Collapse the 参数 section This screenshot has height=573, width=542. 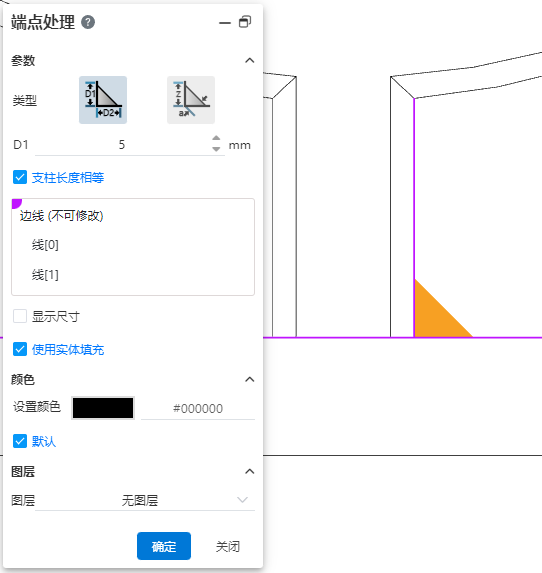pos(250,60)
